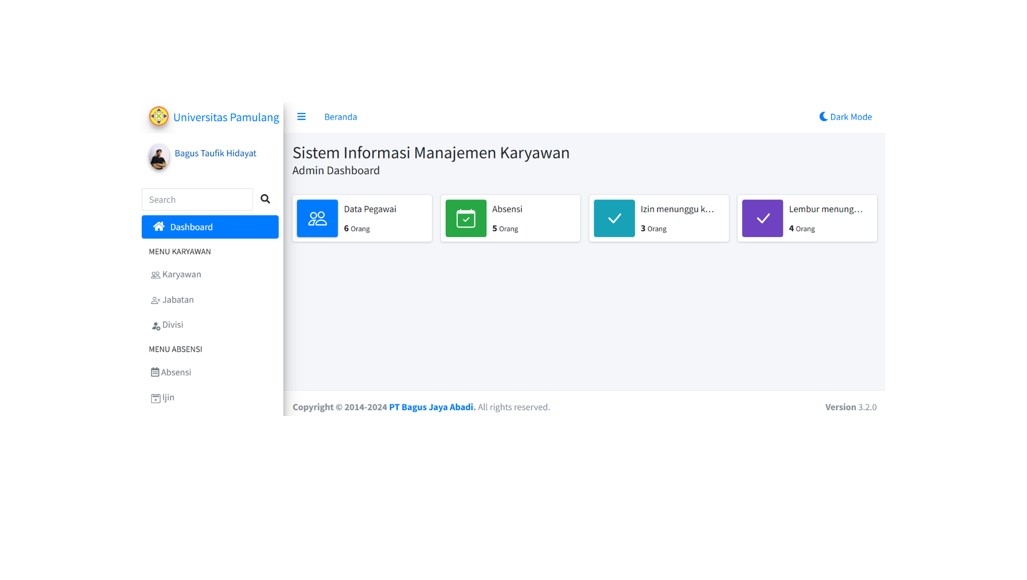Click the '6 Orang' count text
This screenshot has height=580, width=1027.
(x=357, y=228)
